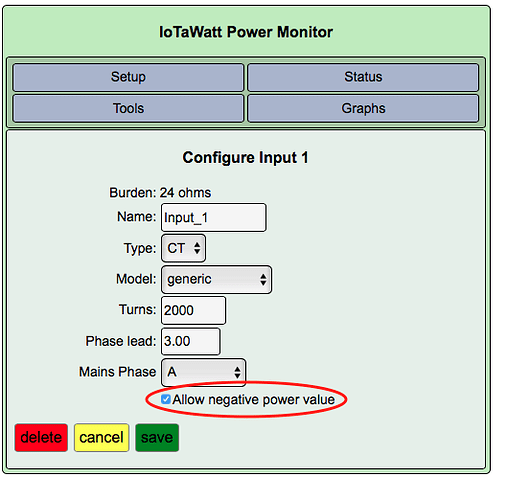The image size is (506, 500).
Task: Focus the Phase lead input field
Action: coord(191,341)
